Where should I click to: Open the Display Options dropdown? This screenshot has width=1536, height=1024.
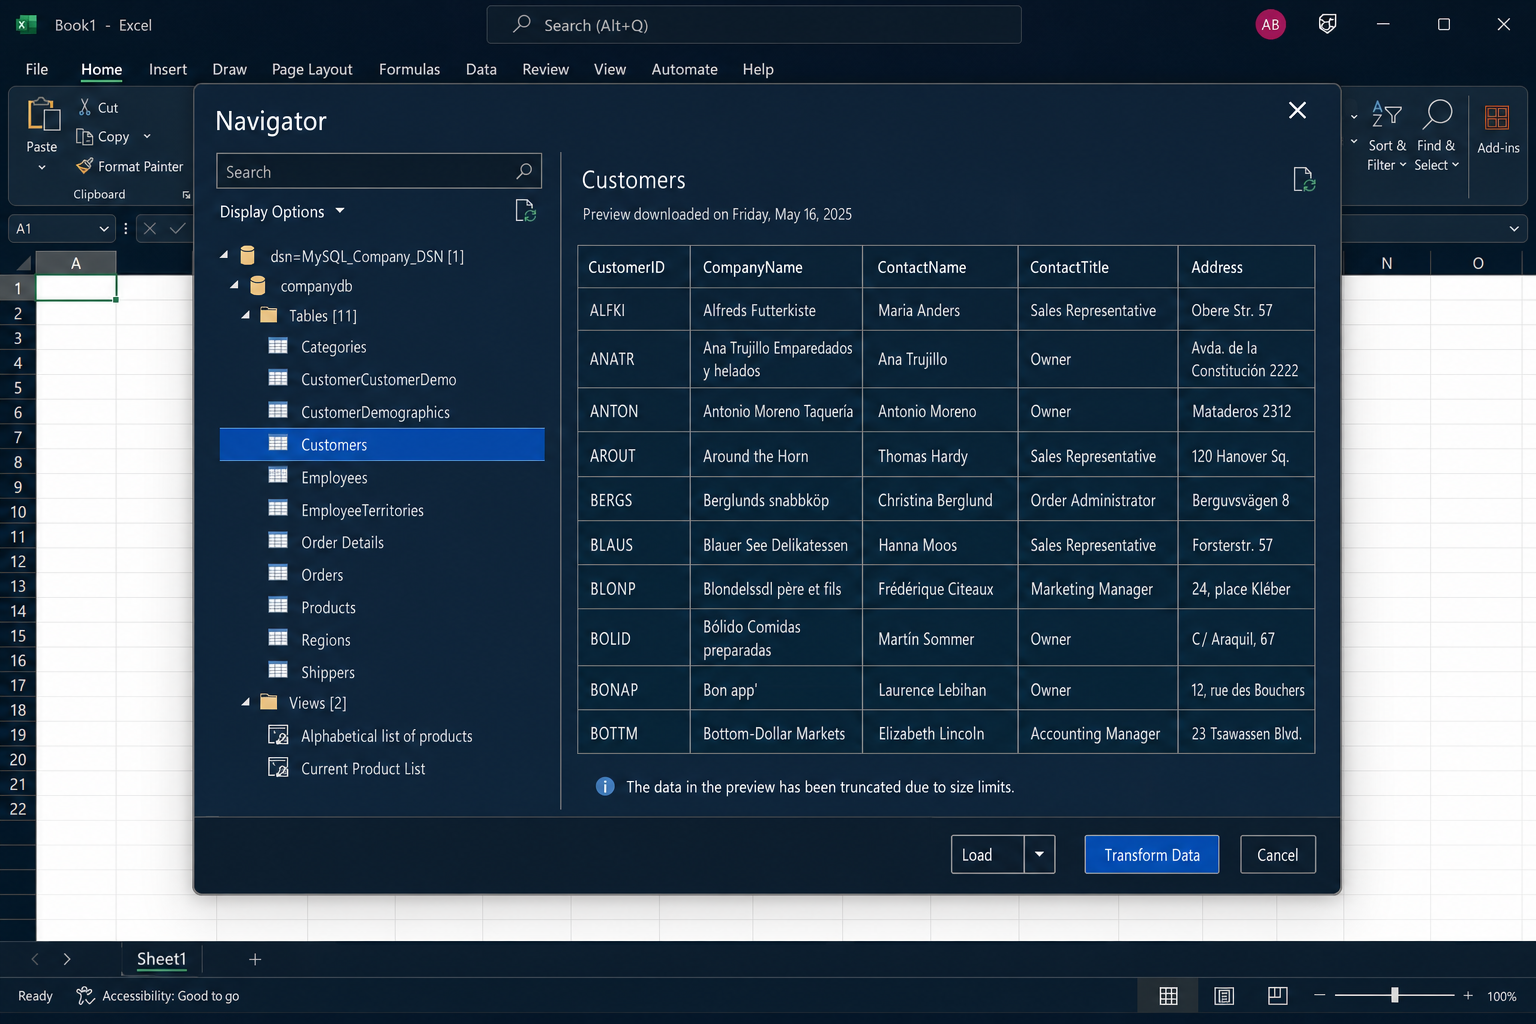[282, 211]
